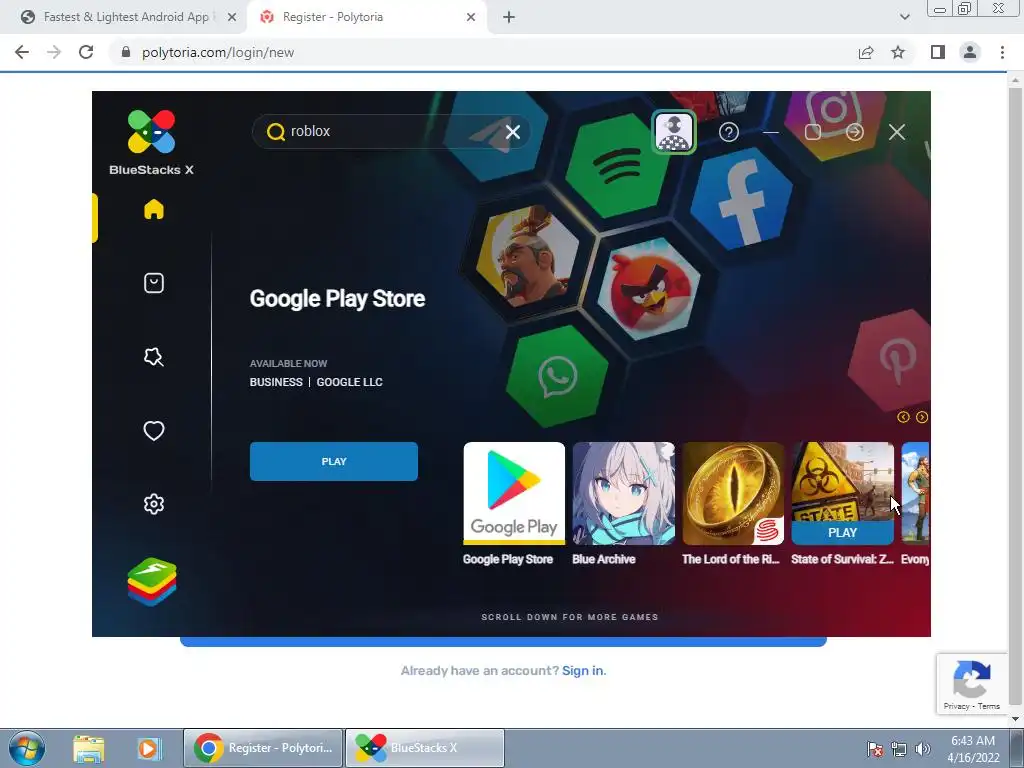Clear the roblox search text
The height and width of the screenshot is (768, 1024).
point(513,132)
